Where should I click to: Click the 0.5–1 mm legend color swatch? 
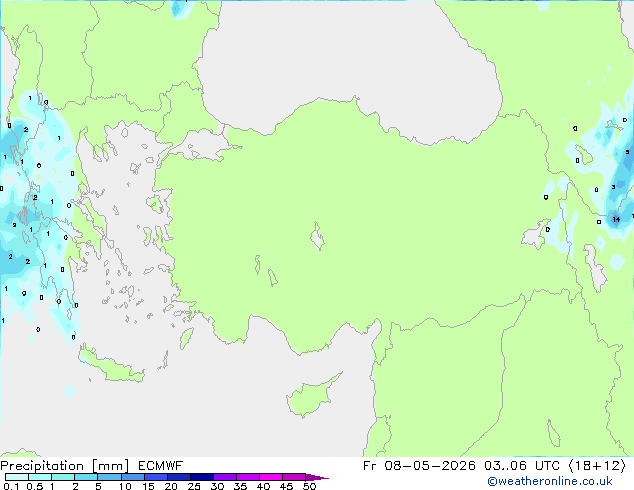pos(40,477)
